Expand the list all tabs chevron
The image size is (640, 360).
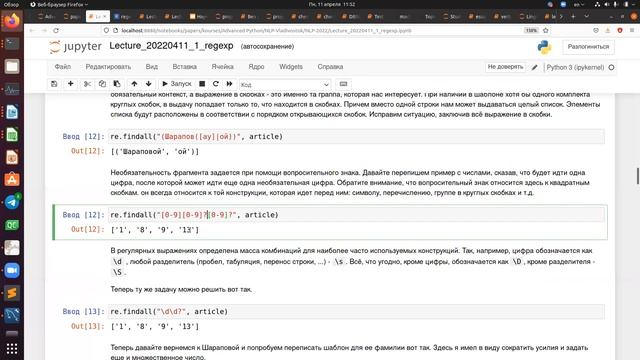587,17
